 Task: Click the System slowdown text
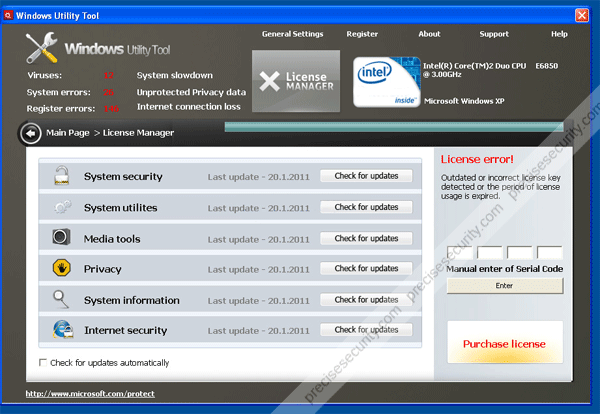[174, 75]
